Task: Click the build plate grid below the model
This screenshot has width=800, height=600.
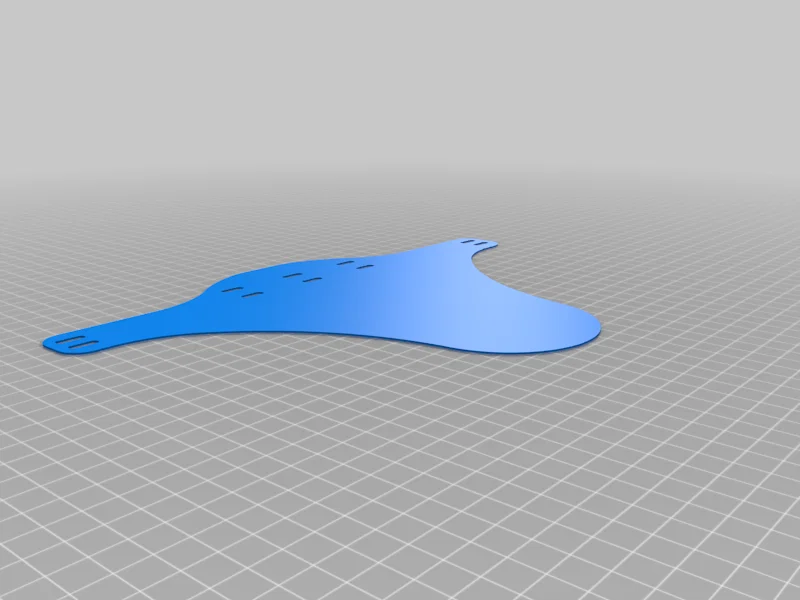Action: 400,450
